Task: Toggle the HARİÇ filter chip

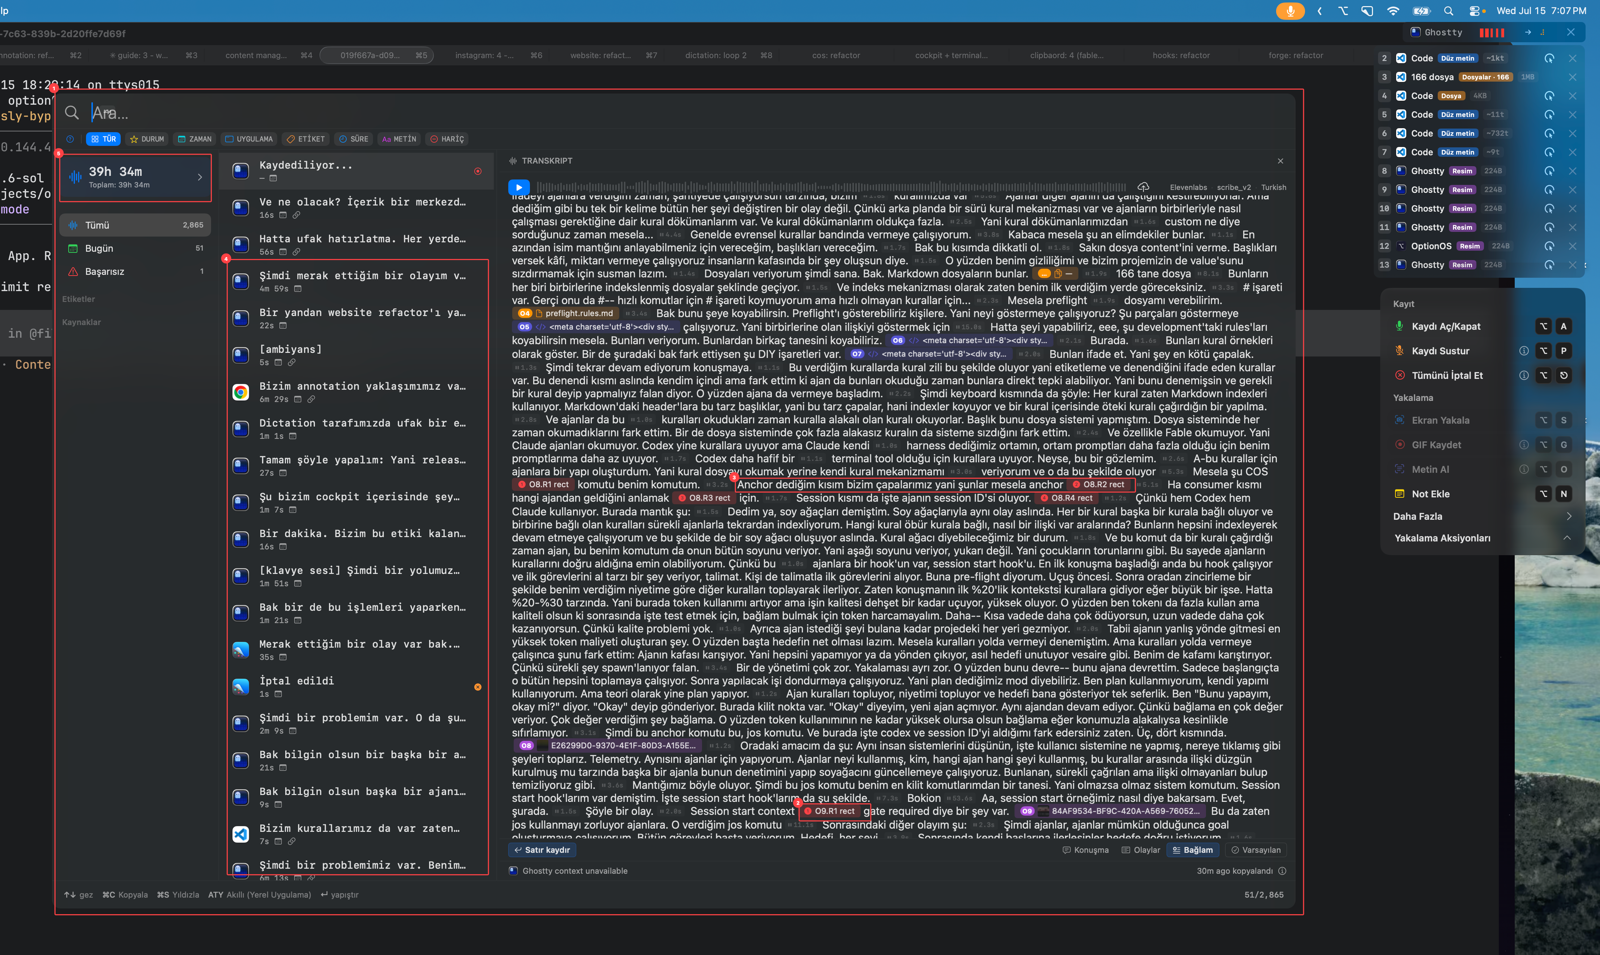Action: click(447, 139)
